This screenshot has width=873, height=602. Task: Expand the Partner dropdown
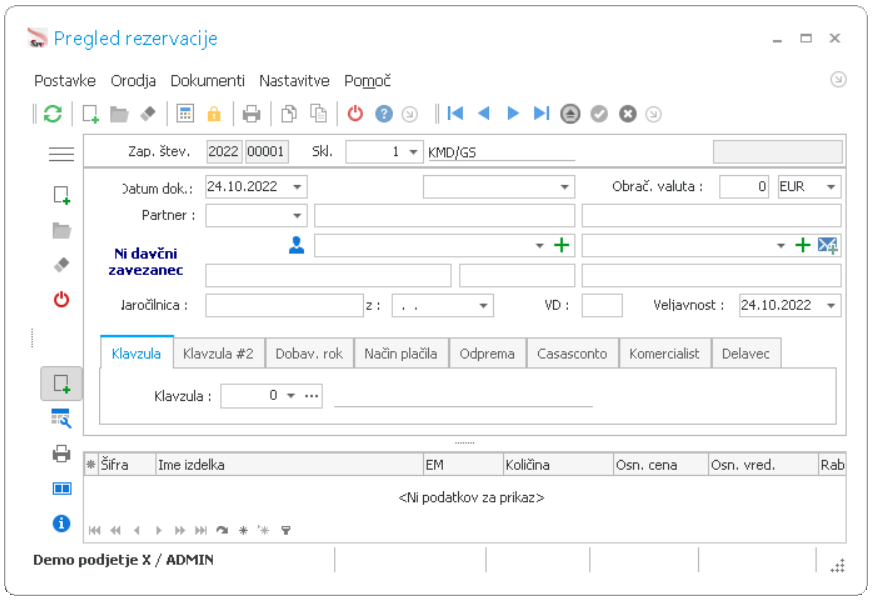pyautogui.click(x=297, y=216)
